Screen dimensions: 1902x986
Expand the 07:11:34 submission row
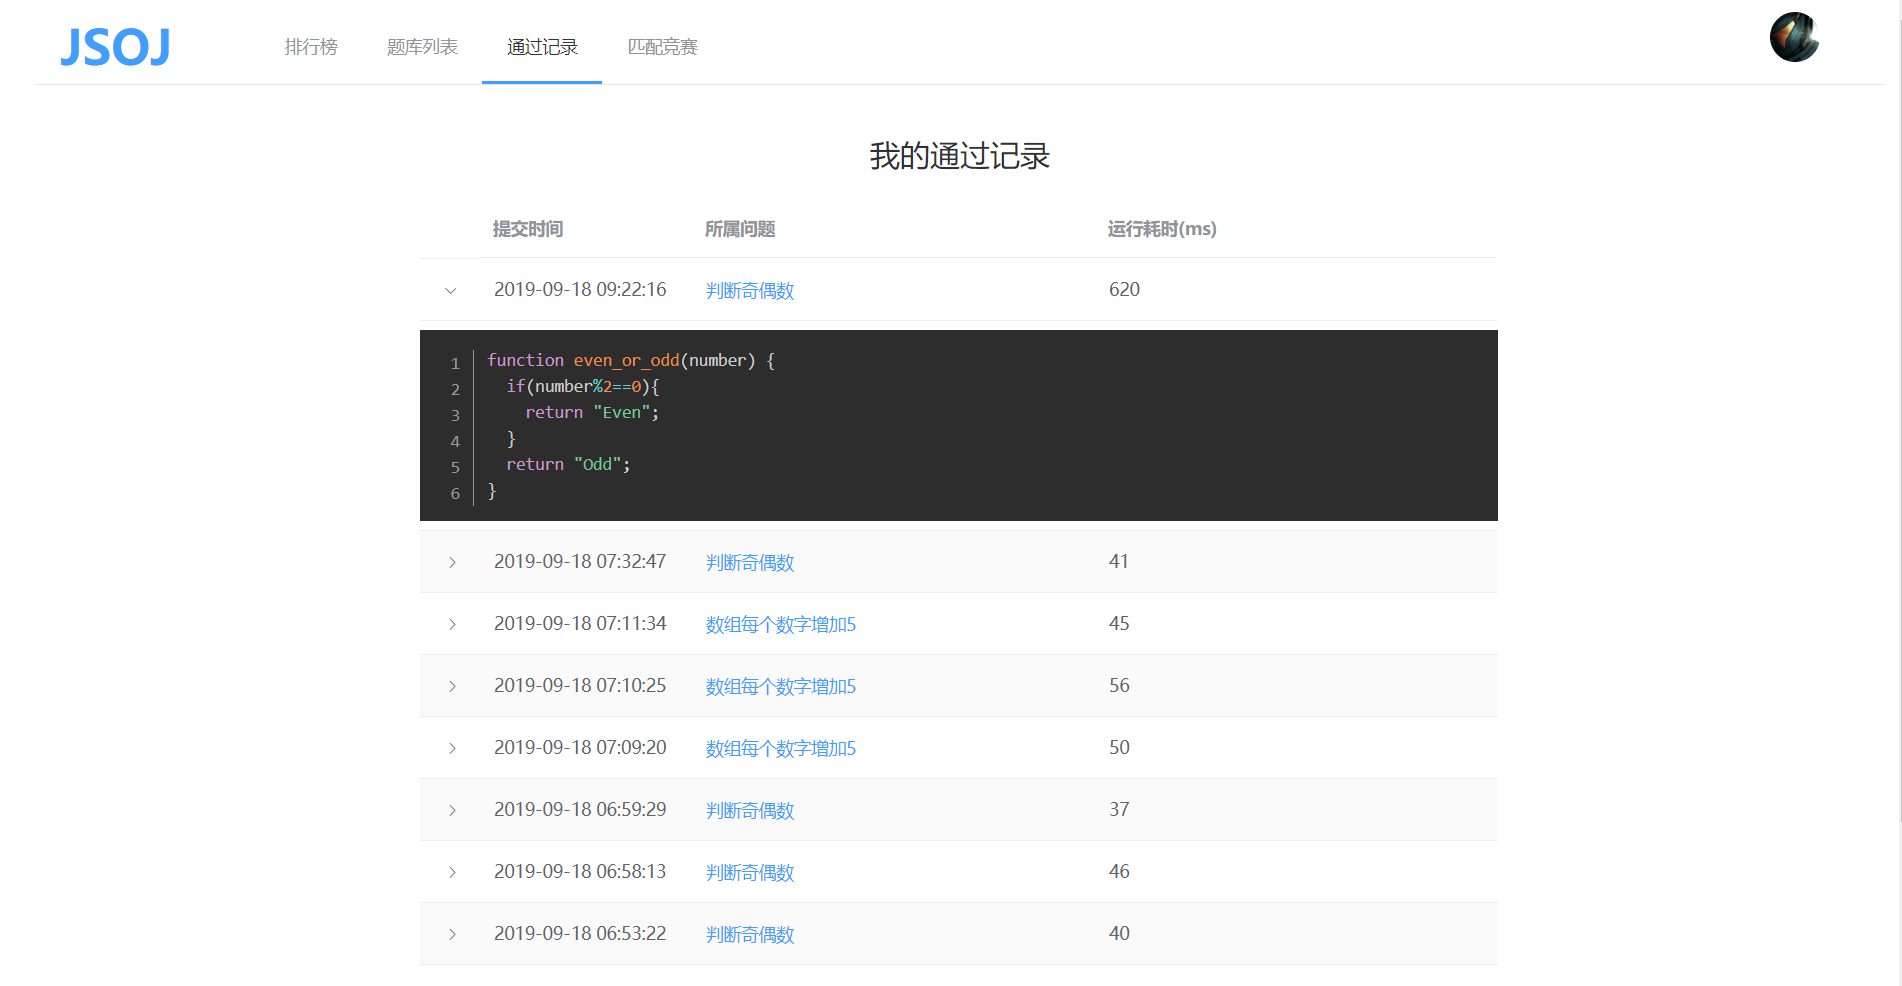click(452, 624)
